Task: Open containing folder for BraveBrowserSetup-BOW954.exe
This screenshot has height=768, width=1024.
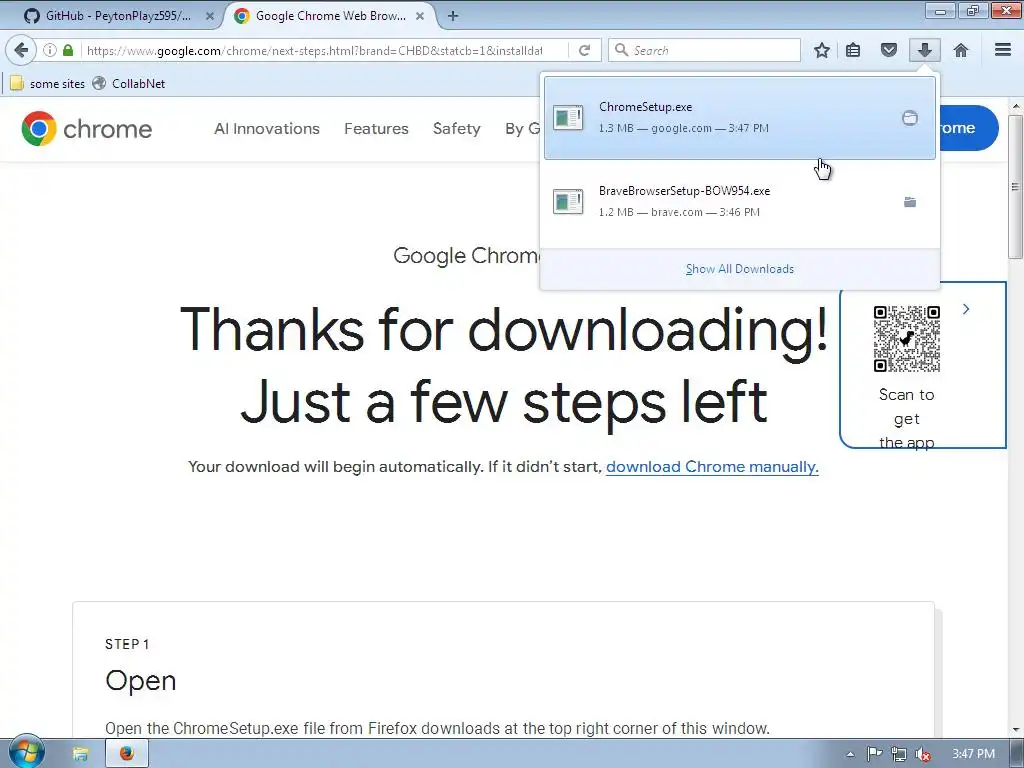Action: (910, 202)
